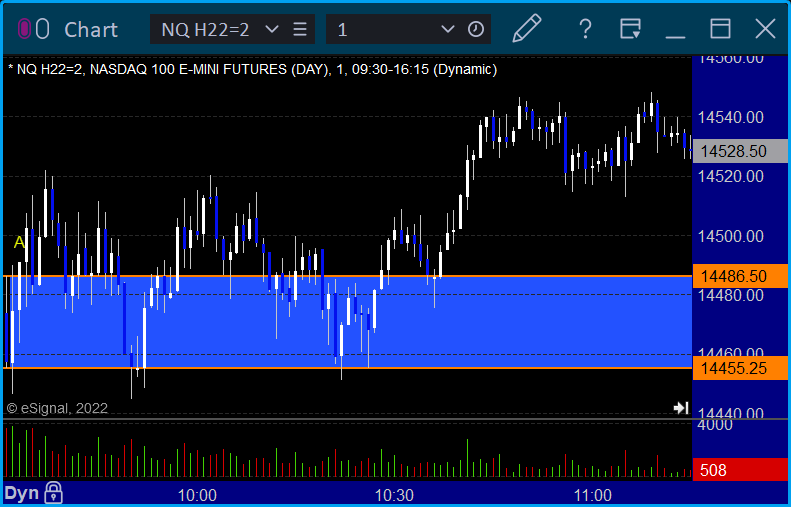Viewport: 791px width, 507px height.
Task: Click the 14500.00 price axis label
Action: point(730,236)
